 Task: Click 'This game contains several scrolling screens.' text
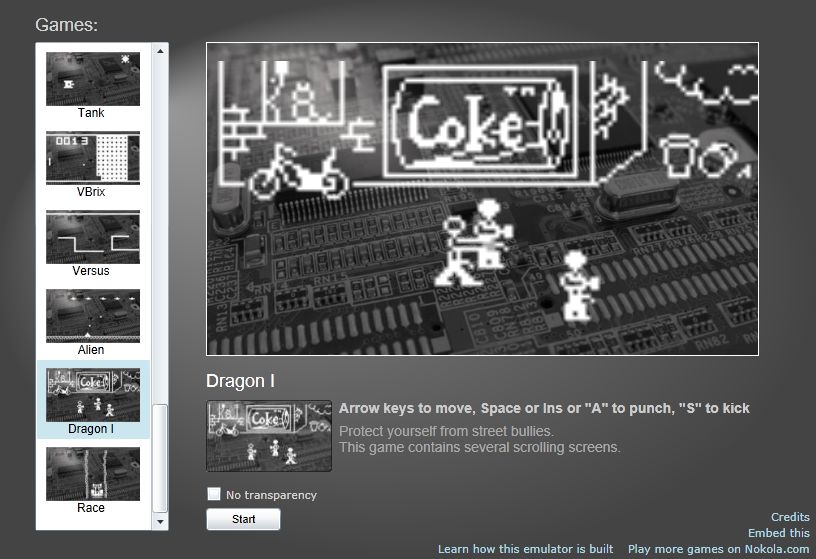pyautogui.click(x=480, y=448)
